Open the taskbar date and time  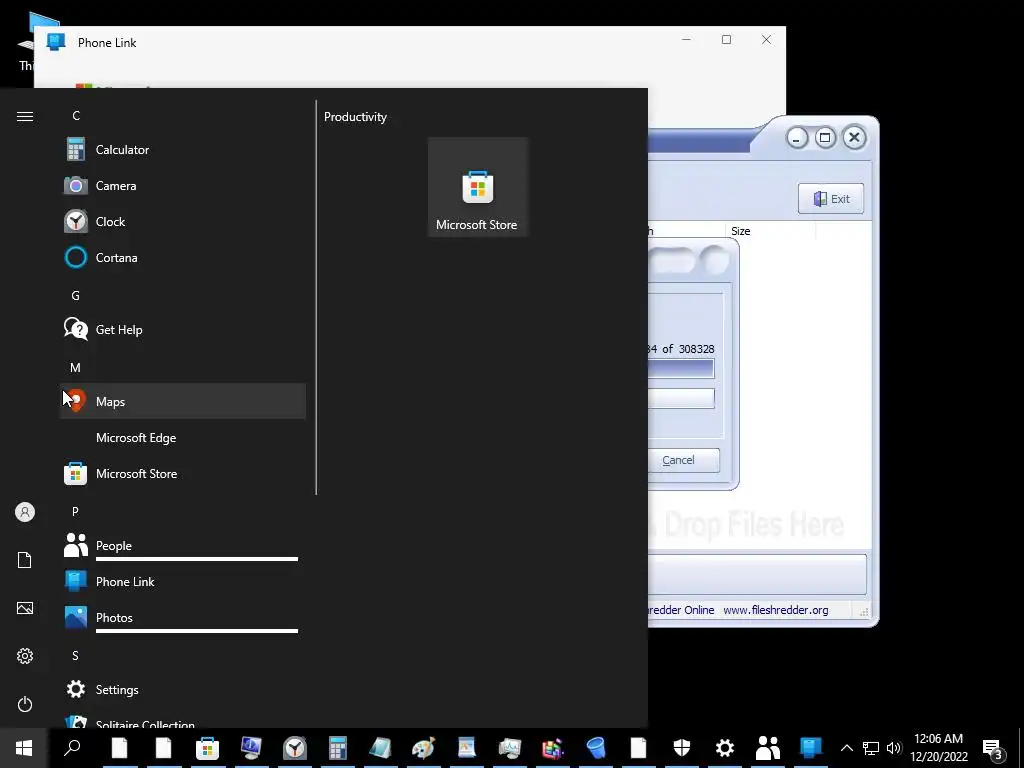[938, 748]
